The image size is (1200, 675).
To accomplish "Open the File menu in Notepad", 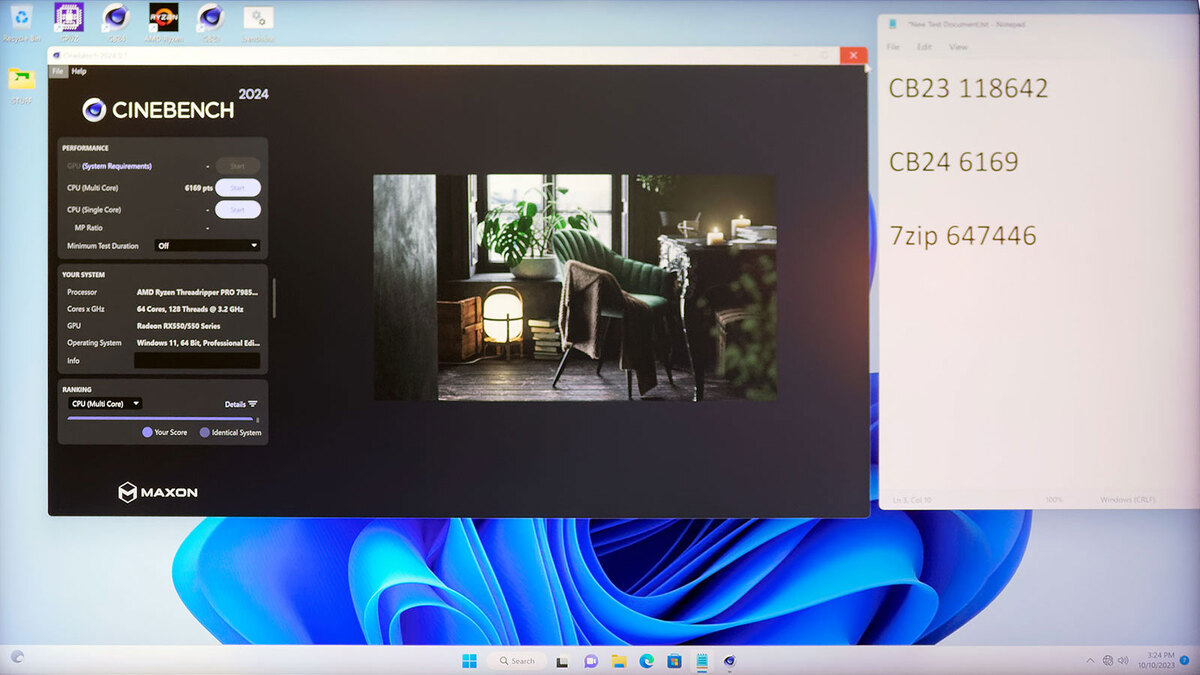I will pos(893,47).
